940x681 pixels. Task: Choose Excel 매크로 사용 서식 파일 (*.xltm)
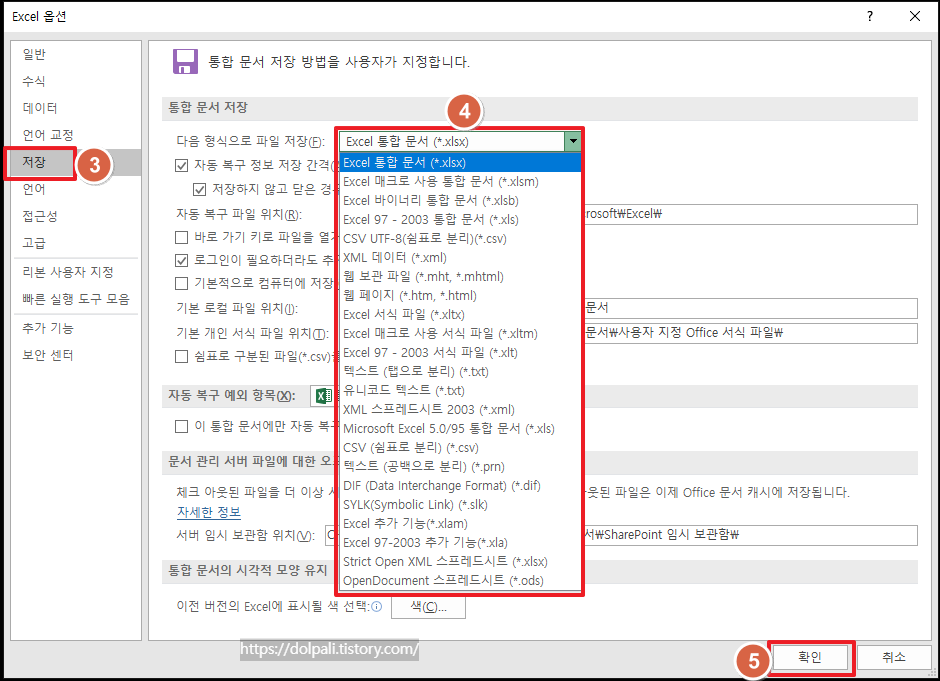[x=460, y=334]
